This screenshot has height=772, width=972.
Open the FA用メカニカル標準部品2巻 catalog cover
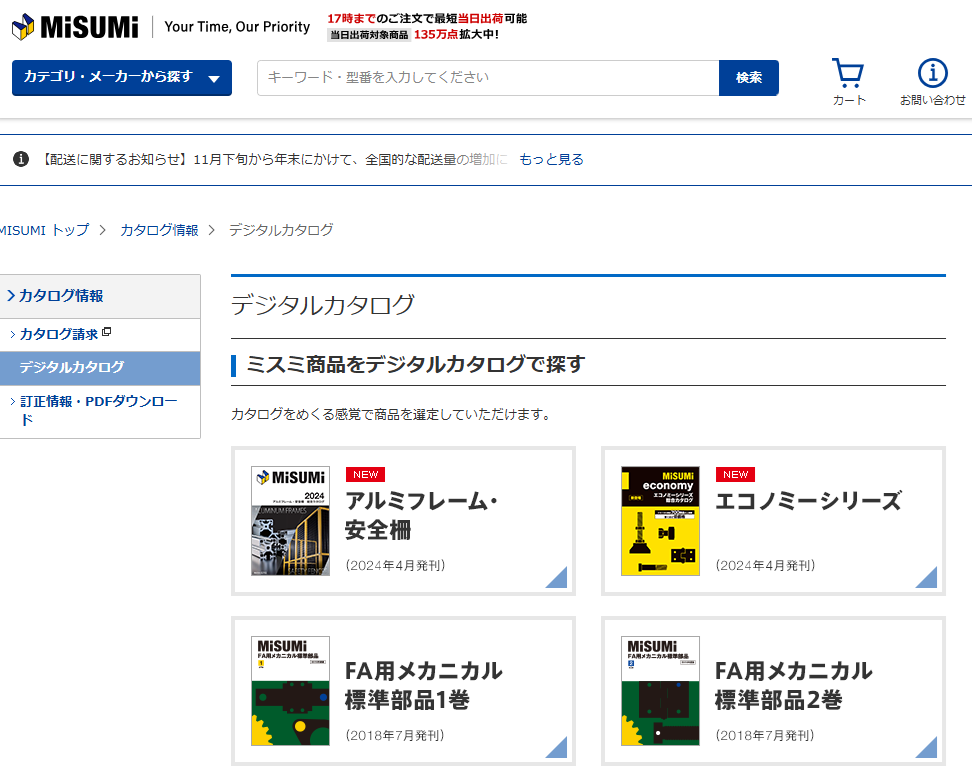click(660, 691)
